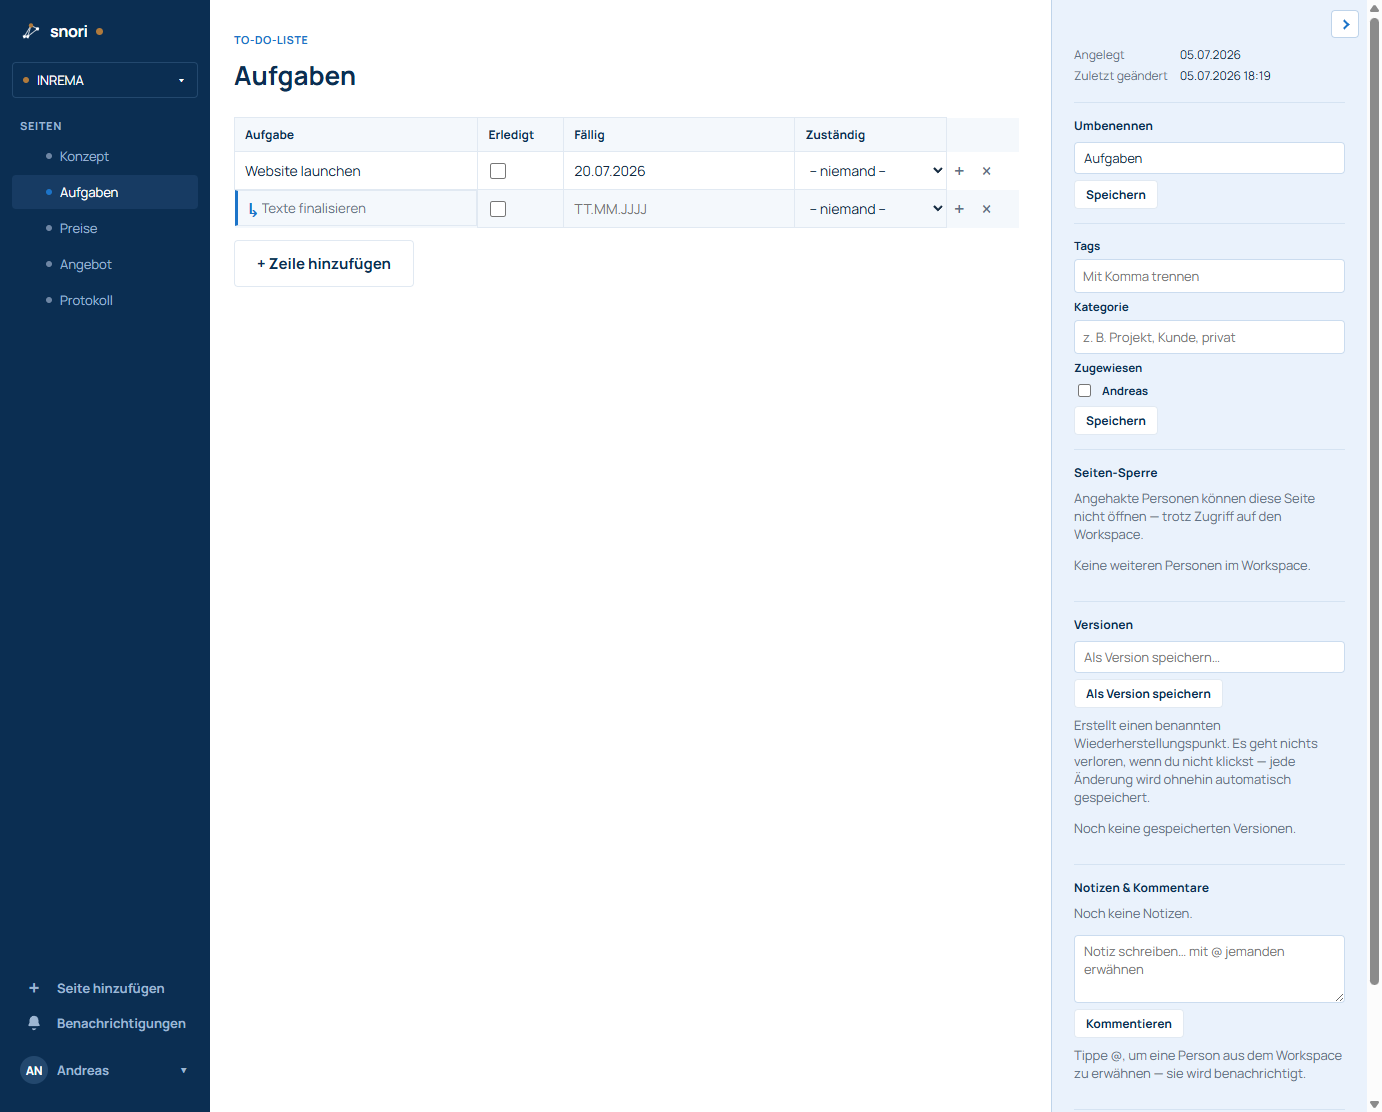1382x1112 pixels.
Task: Collapse the right details panel with chevron
Action: (1345, 24)
